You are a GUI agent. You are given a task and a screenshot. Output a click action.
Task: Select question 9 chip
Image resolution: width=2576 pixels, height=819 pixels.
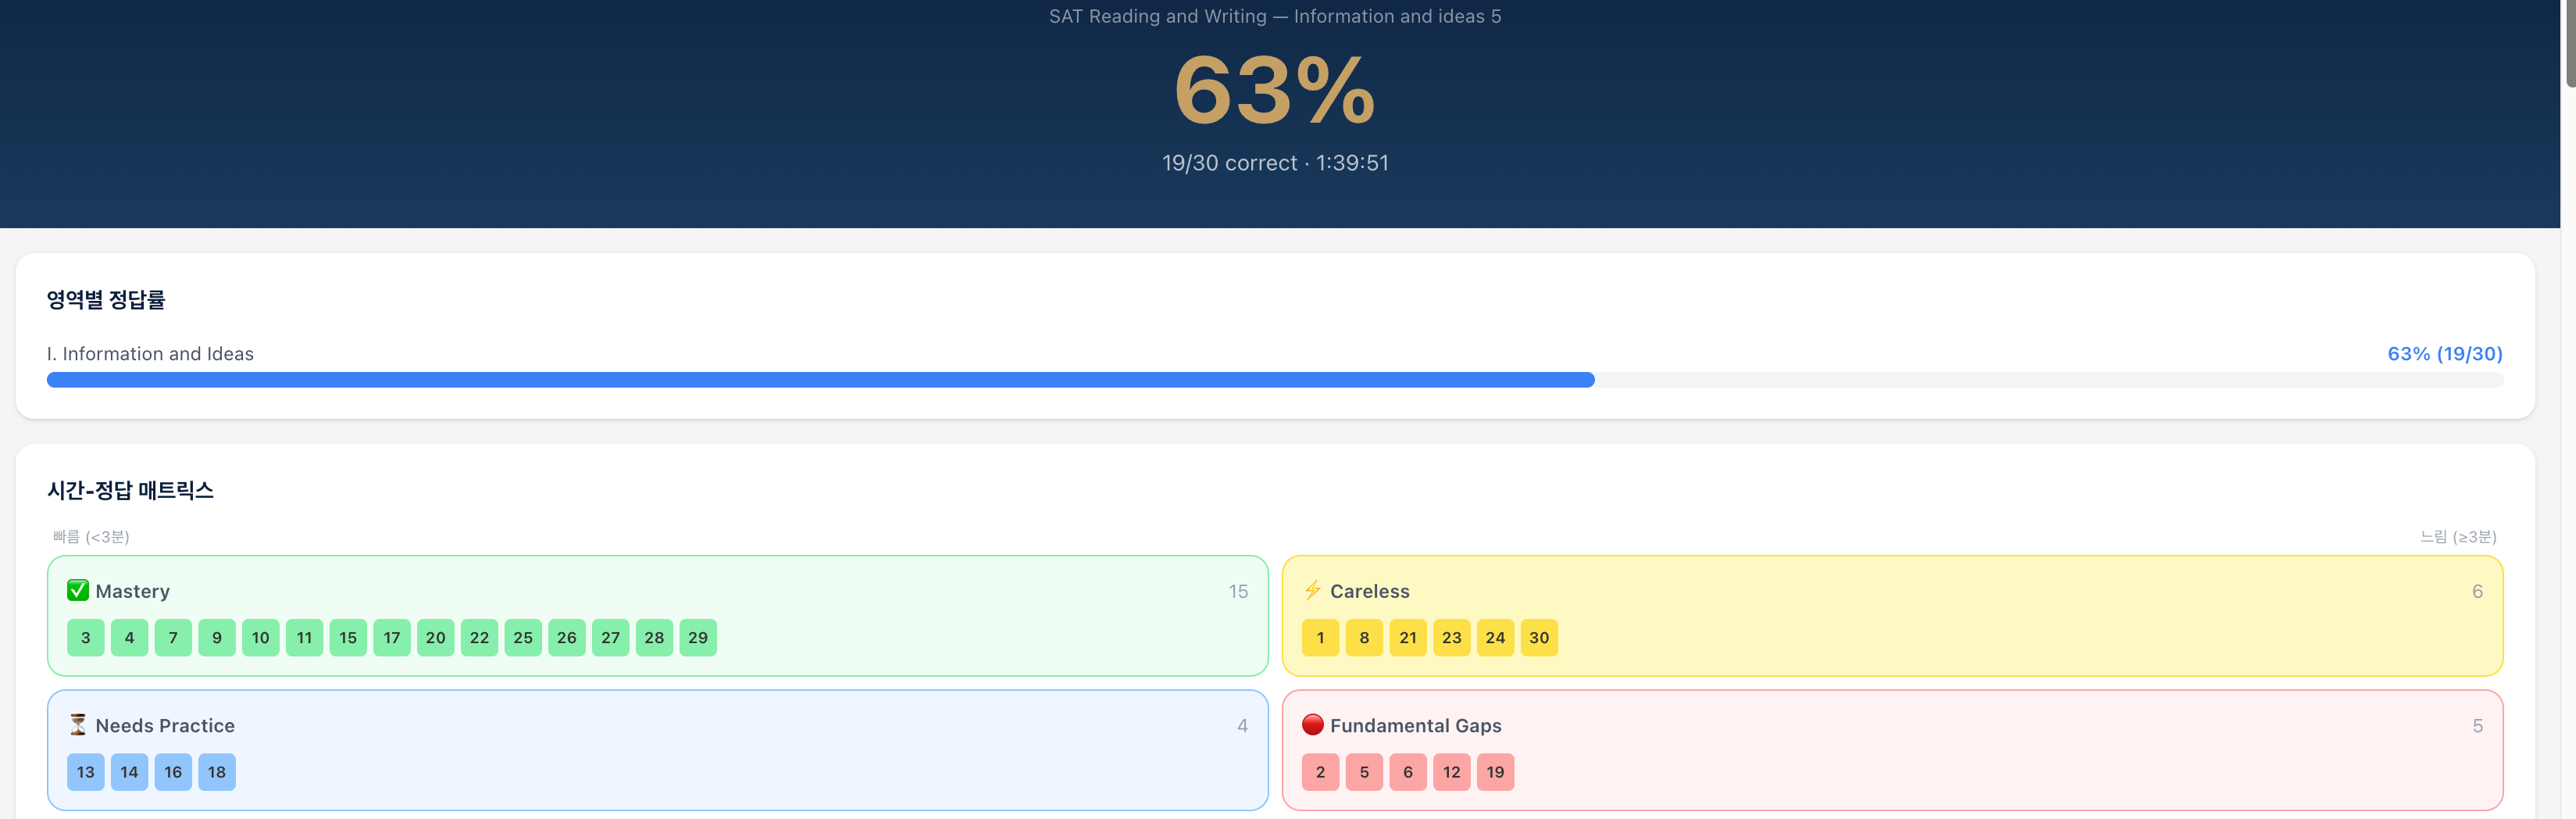click(x=217, y=638)
